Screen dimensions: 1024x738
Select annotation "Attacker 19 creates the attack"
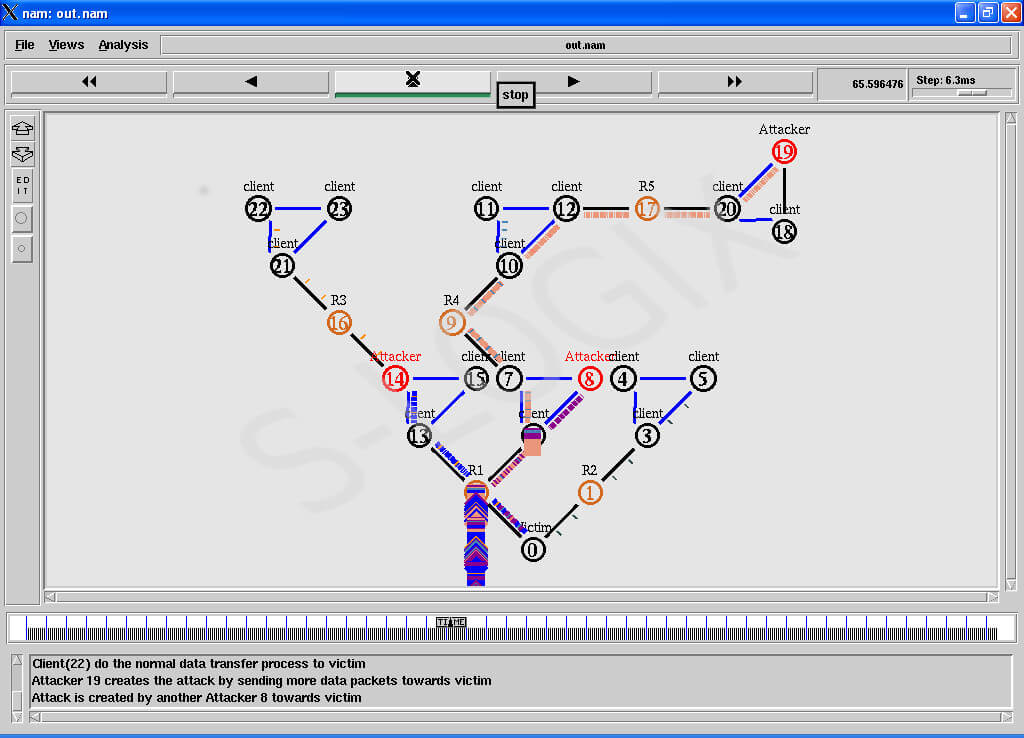click(x=261, y=681)
